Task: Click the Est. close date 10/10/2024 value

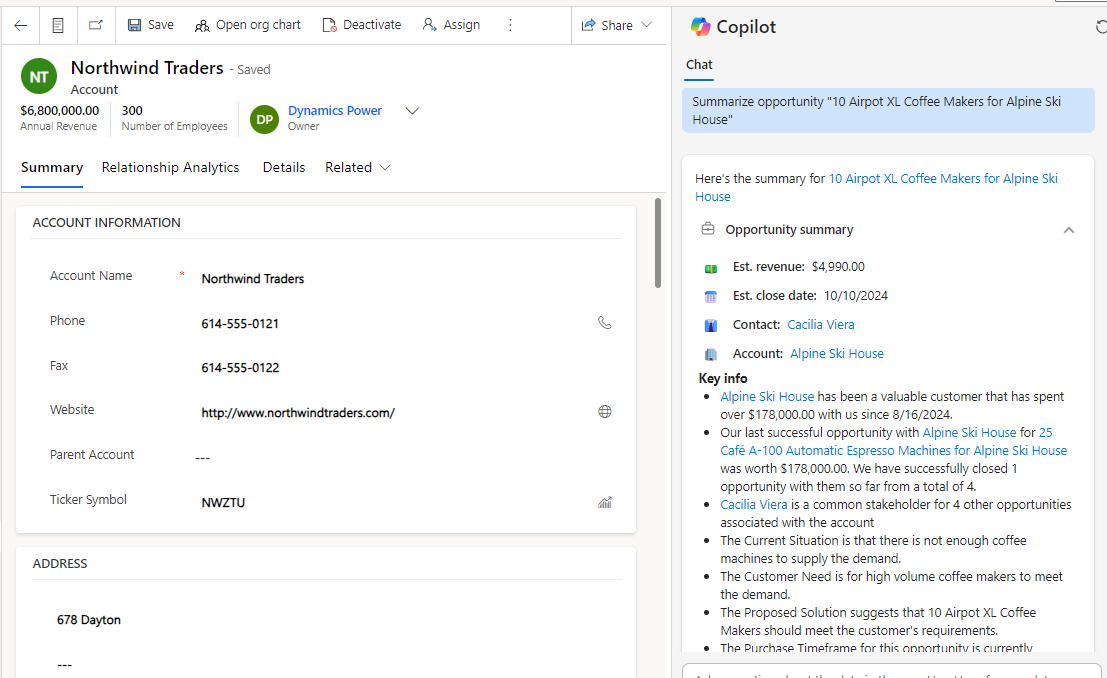Action: click(856, 295)
